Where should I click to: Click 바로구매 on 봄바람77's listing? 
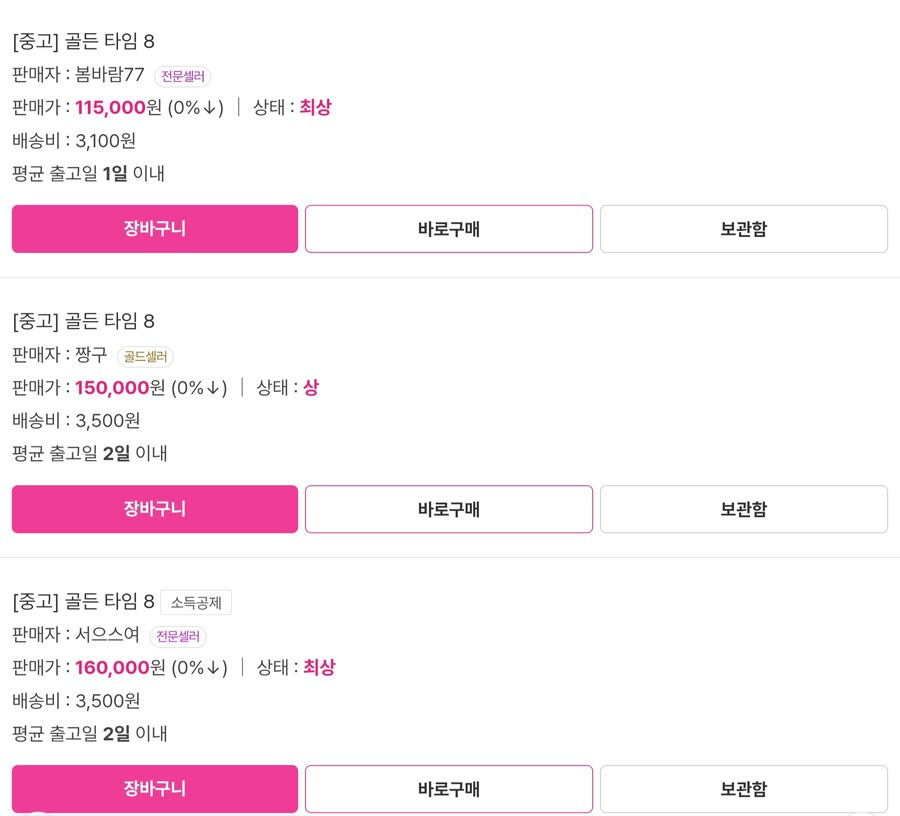pos(448,228)
